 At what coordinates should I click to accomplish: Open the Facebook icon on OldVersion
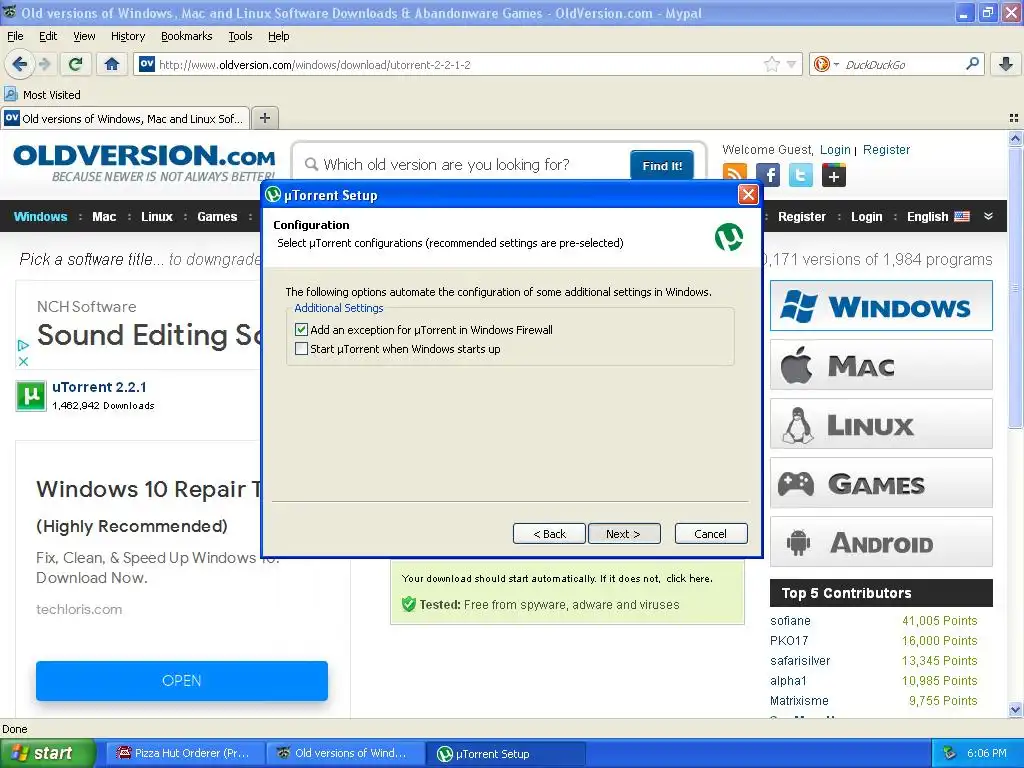click(768, 174)
